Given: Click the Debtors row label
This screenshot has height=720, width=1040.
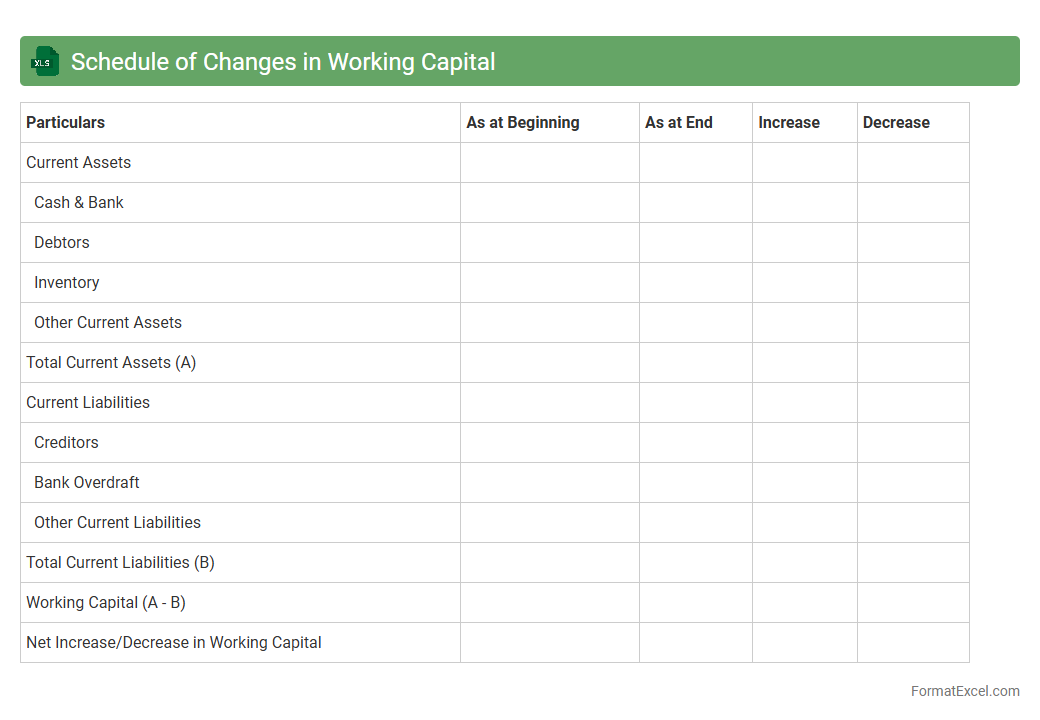Looking at the screenshot, I should (62, 243).
